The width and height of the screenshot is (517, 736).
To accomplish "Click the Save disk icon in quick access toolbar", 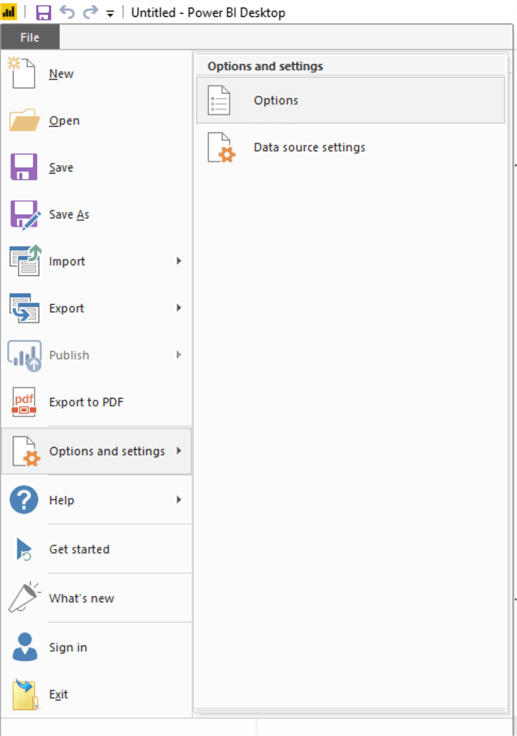I will click(44, 12).
